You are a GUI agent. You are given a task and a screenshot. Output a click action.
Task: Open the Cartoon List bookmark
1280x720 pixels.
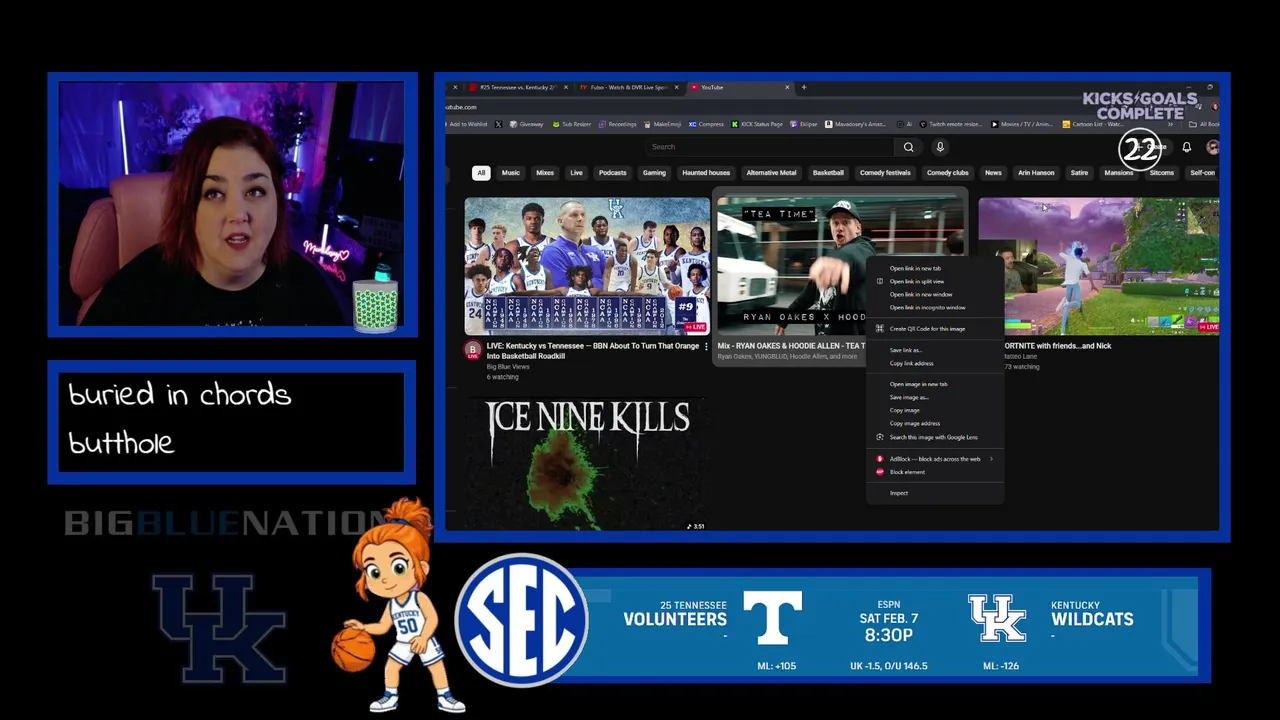coord(1093,124)
